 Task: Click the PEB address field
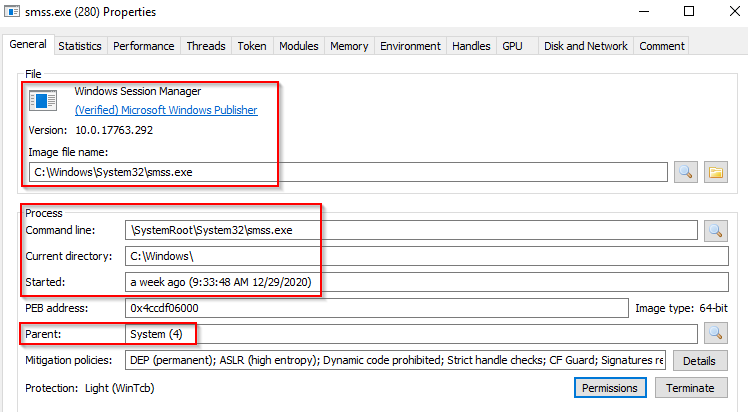(376, 308)
